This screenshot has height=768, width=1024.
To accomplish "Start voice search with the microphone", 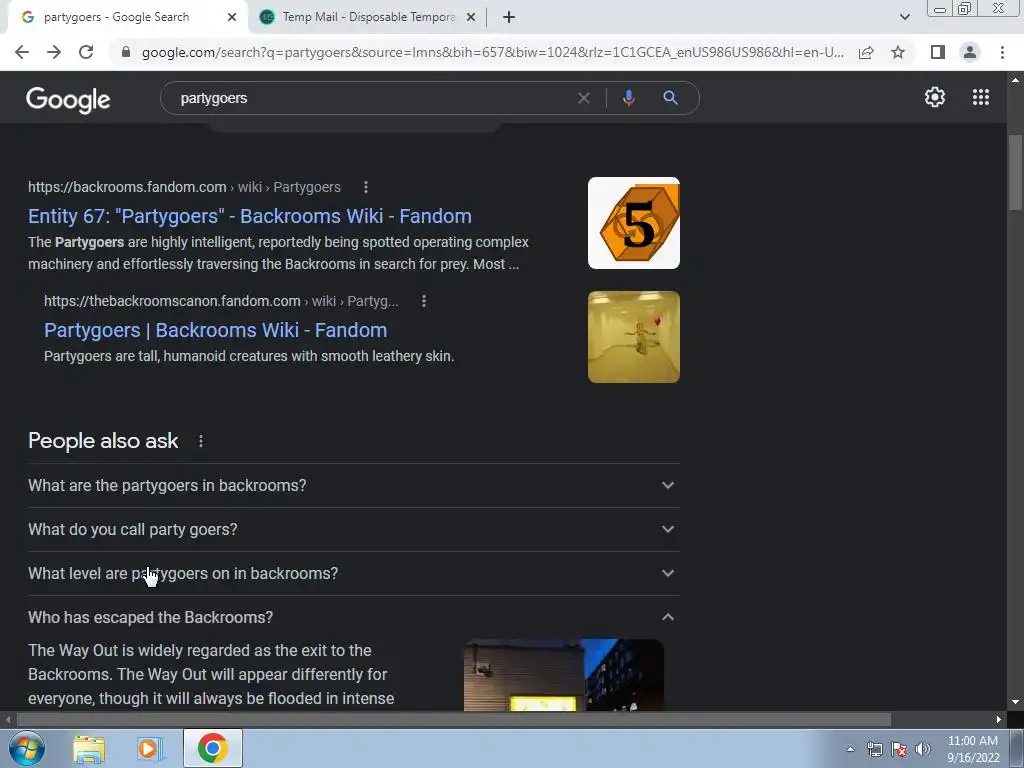I will pyautogui.click(x=628, y=98).
